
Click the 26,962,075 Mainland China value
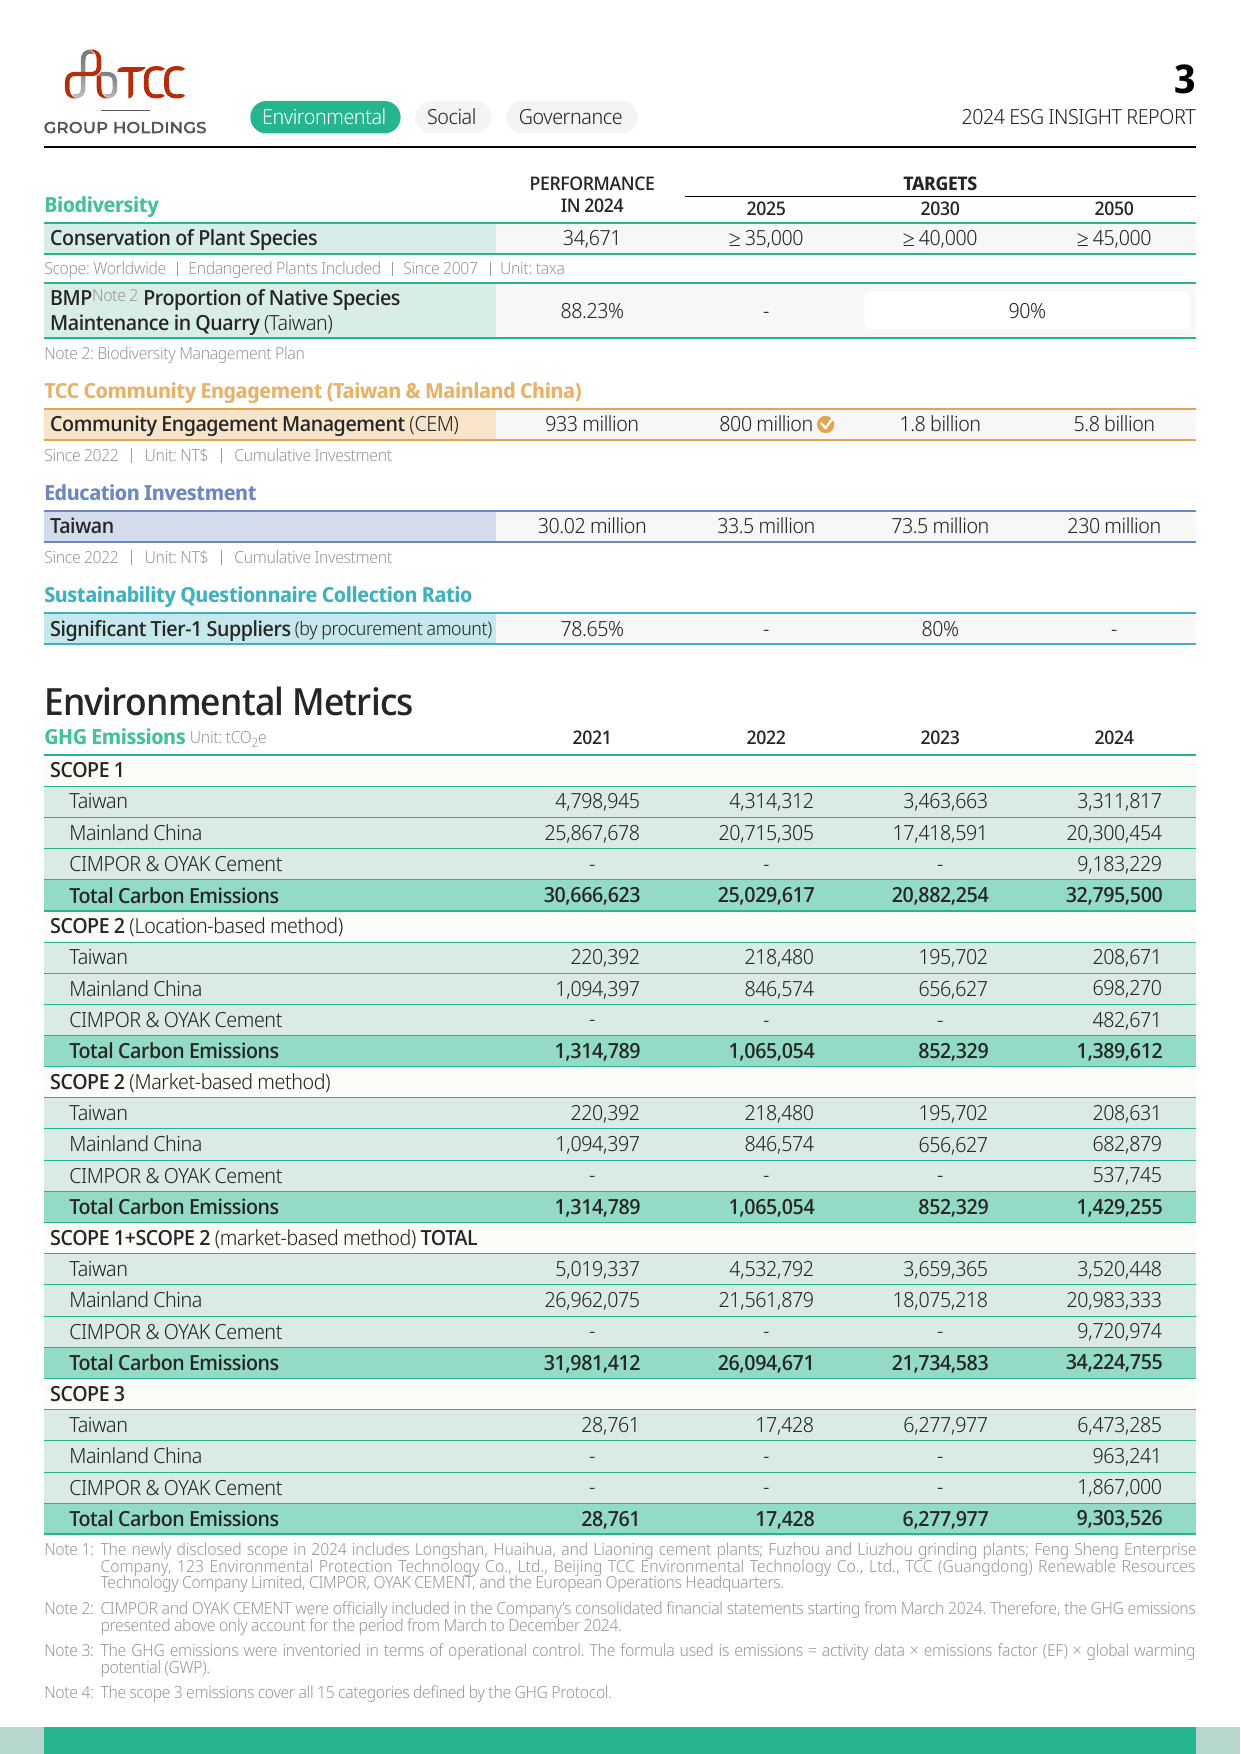(592, 1300)
